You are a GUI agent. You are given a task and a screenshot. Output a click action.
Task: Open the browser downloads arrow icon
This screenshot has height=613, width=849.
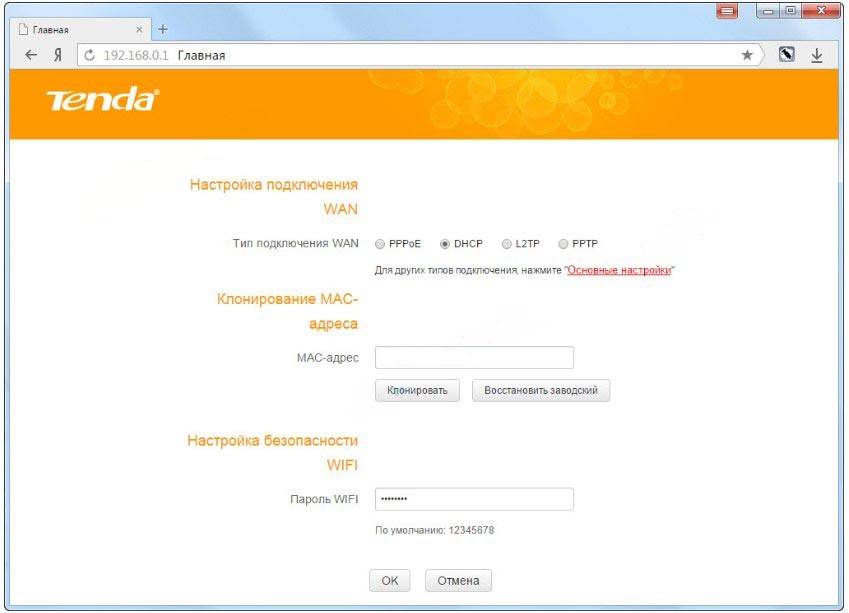tap(816, 56)
